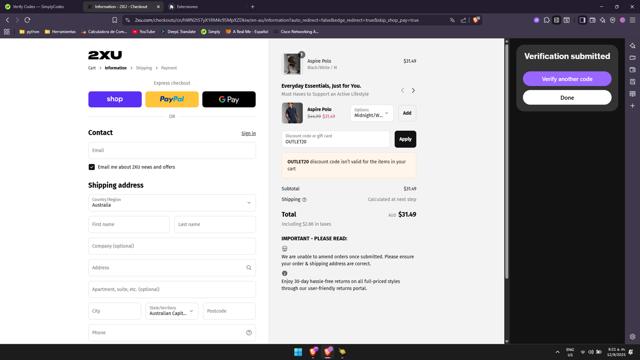Pay with the Shop express button

coord(115,99)
